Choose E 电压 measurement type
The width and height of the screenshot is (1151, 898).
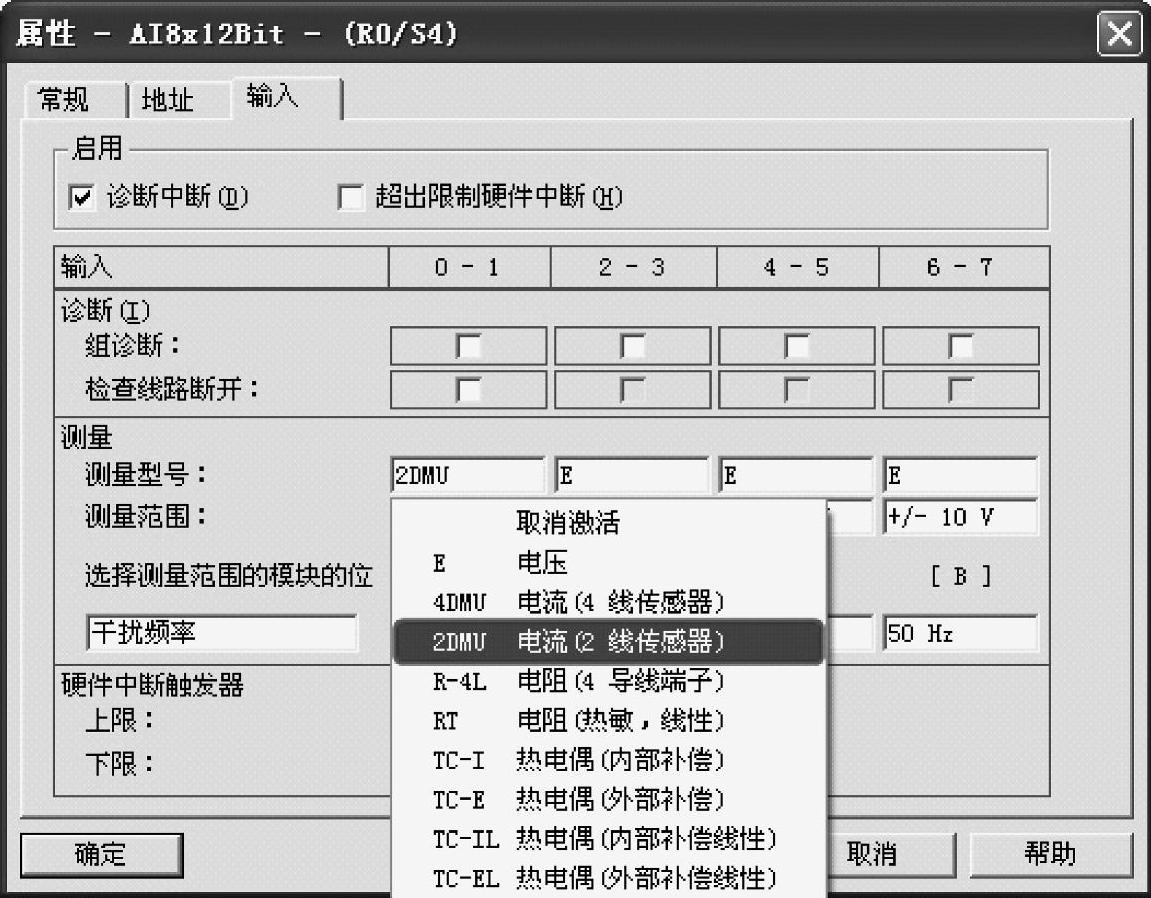pos(609,562)
